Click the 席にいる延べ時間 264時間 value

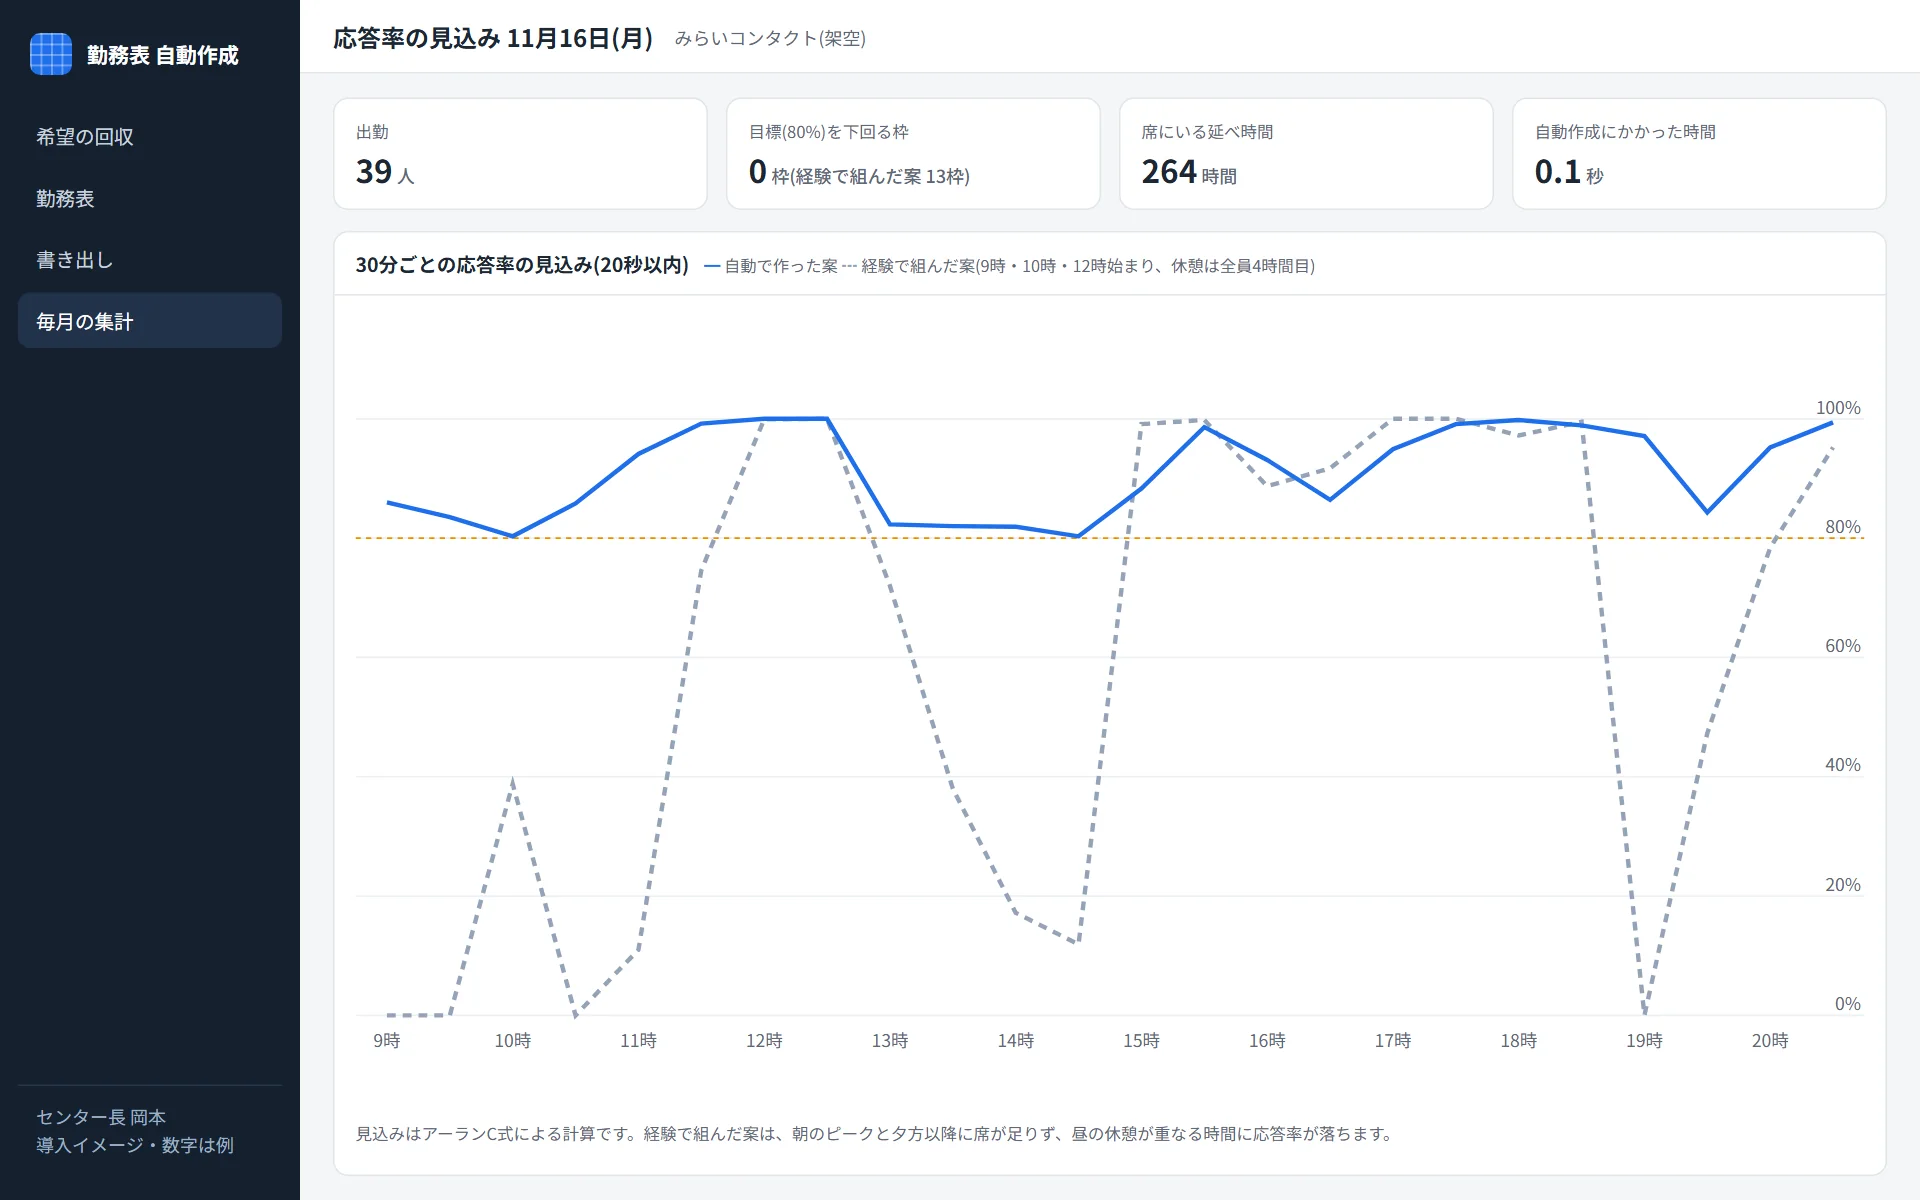pyautogui.click(x=1189, y=173)
